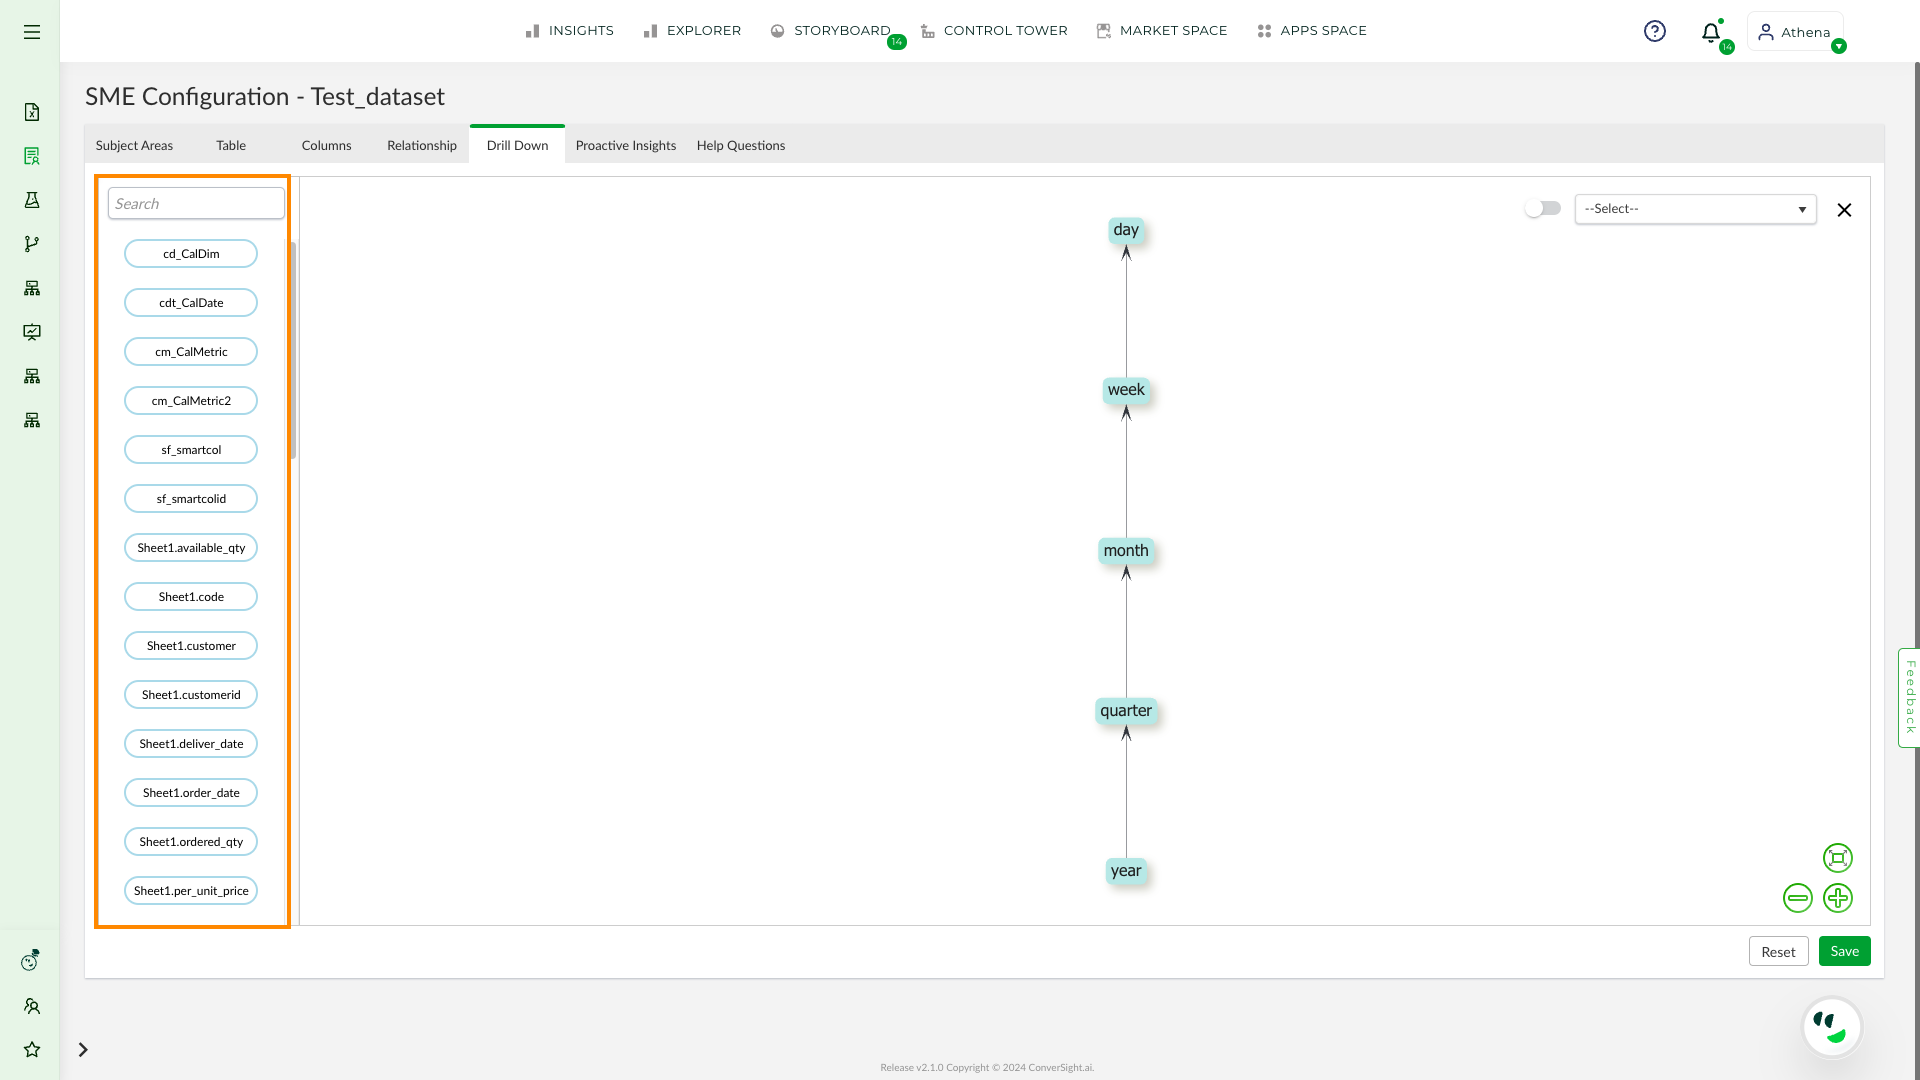
Task: Click the week node in the hierarchy
Action: coord(1126,390)
